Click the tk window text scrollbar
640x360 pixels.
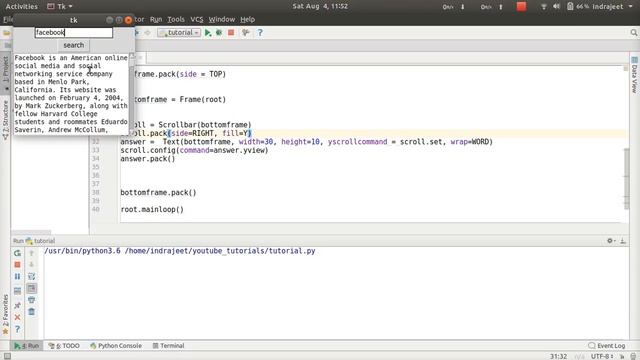pos(132,94)
